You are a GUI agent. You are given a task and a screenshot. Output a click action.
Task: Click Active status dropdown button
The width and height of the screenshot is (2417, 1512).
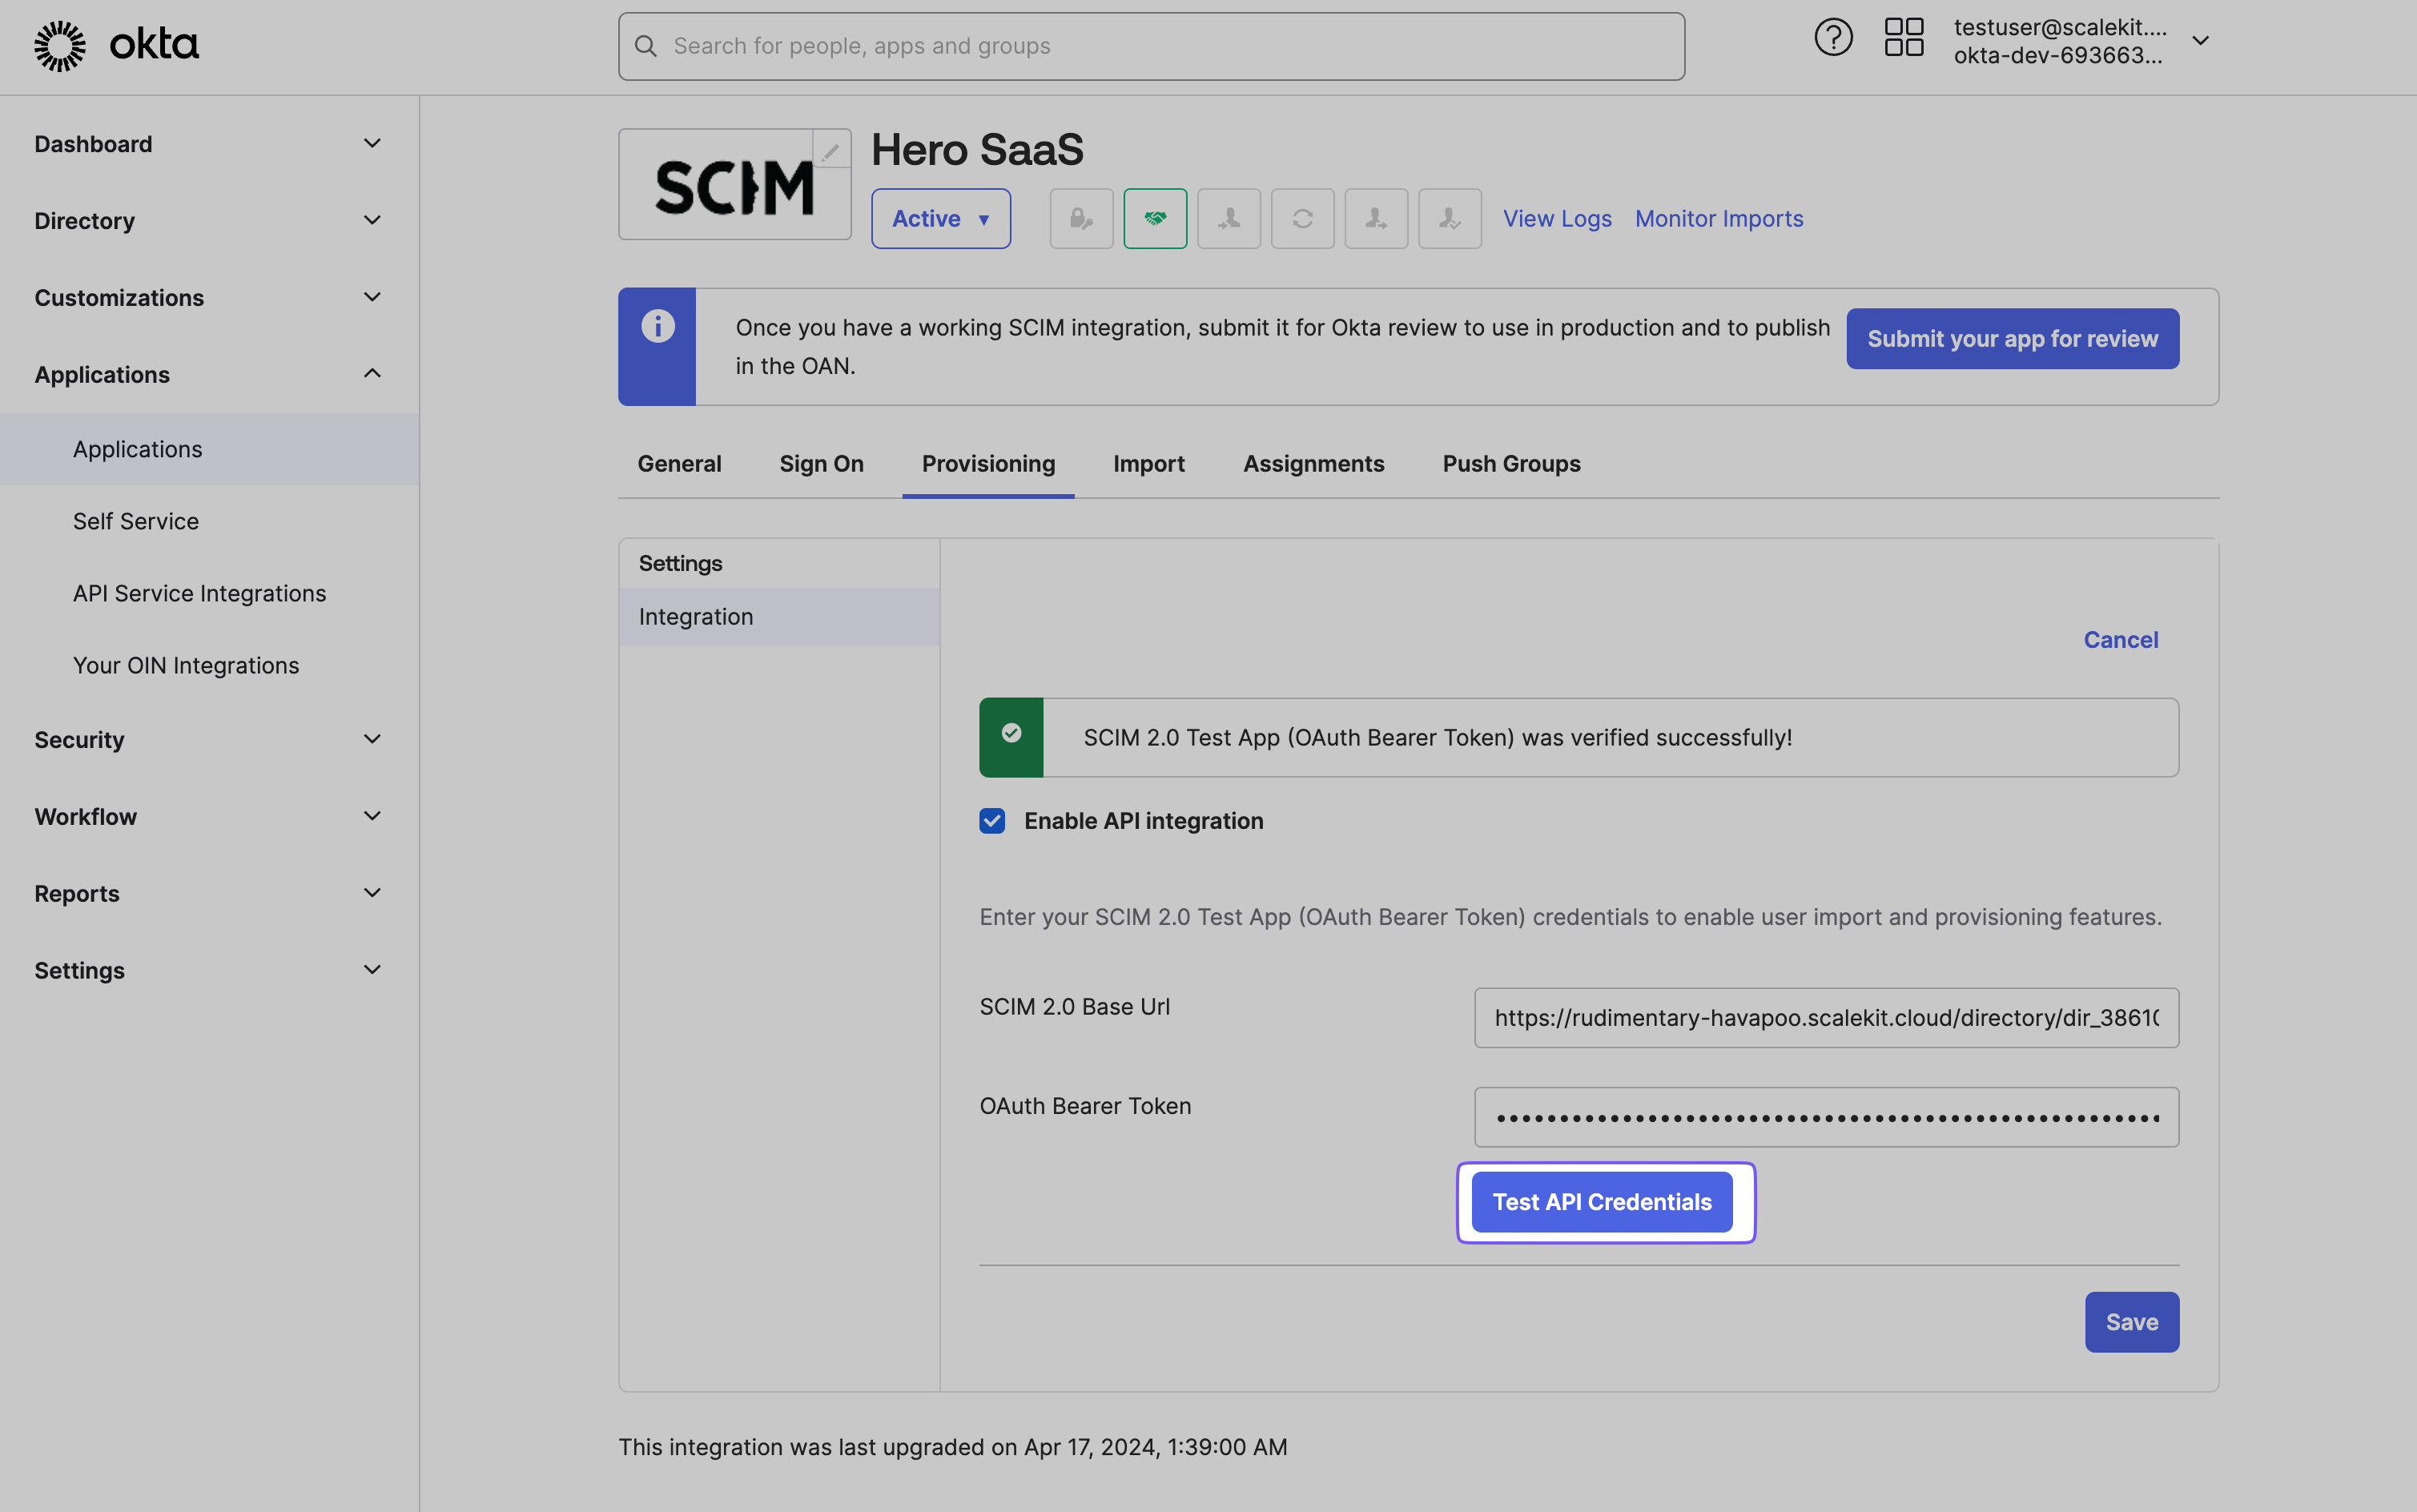coord(939,216)
